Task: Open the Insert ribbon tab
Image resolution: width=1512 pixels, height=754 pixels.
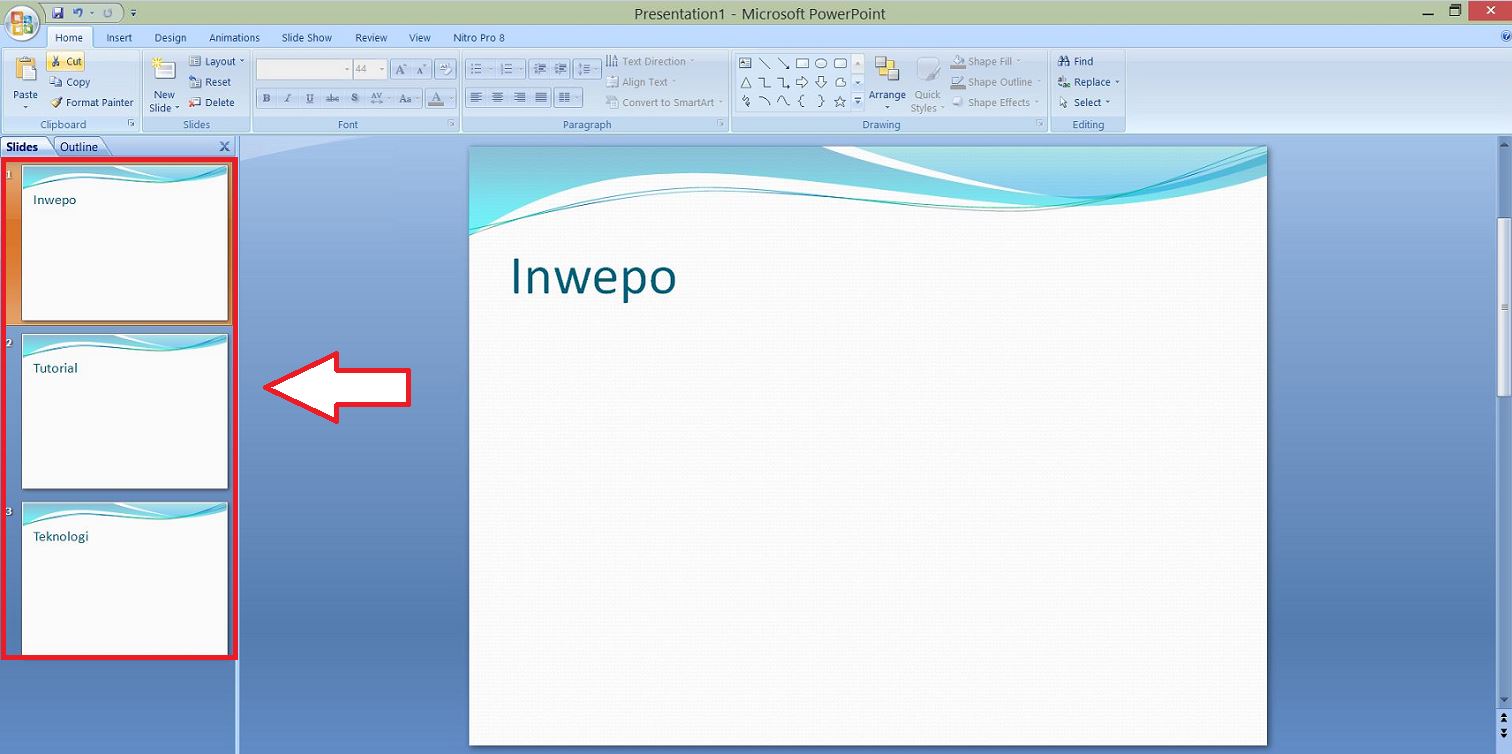Action: (x=119, y=38)
